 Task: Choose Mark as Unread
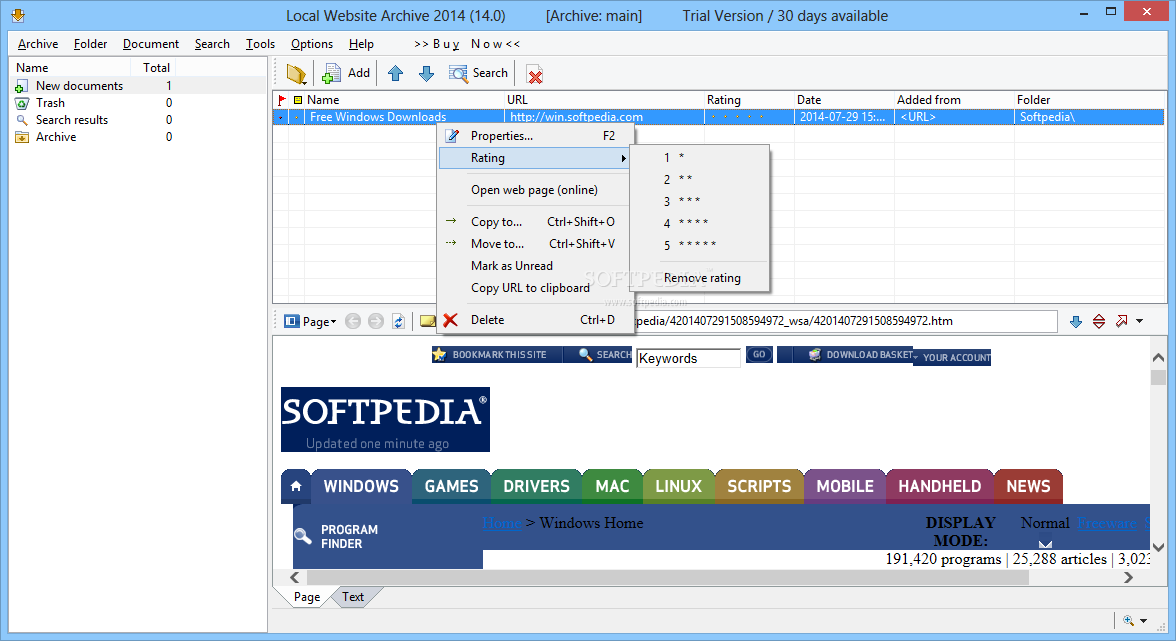pyautogui.click(x=536, y=266)
